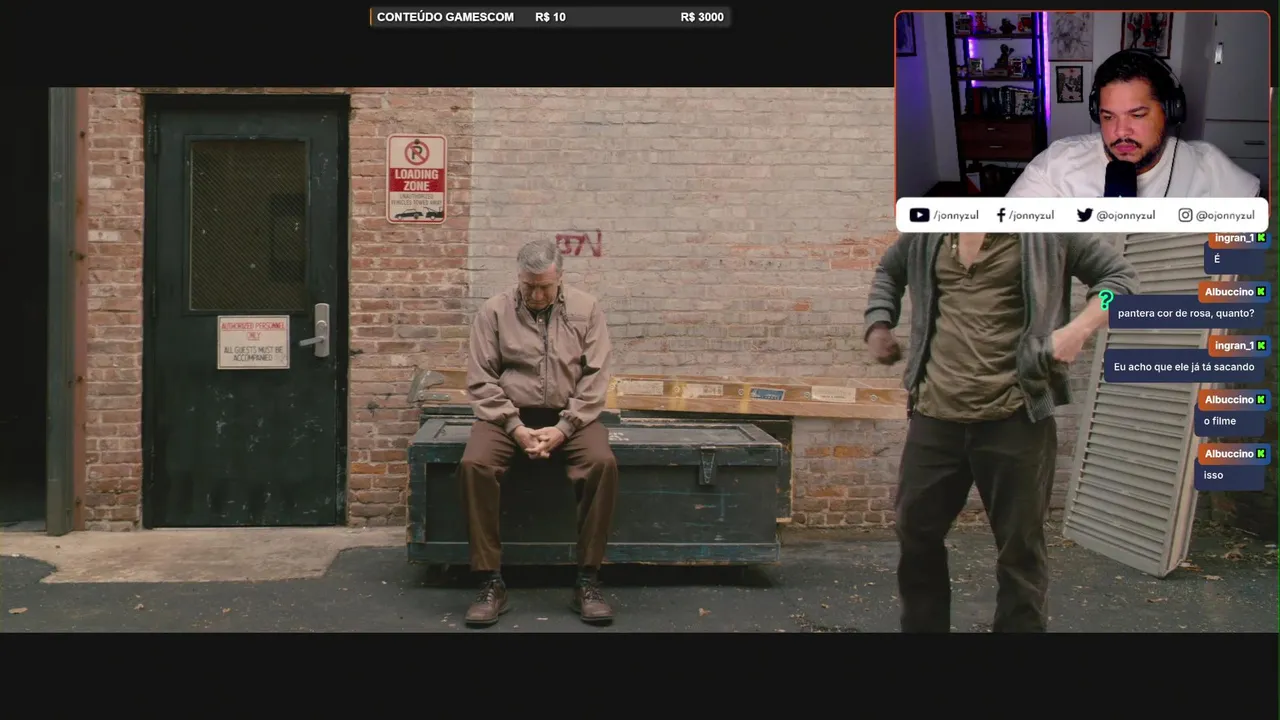Select the /jonnyzul handle beside the Facebook logo

(x=1031, y=216)
